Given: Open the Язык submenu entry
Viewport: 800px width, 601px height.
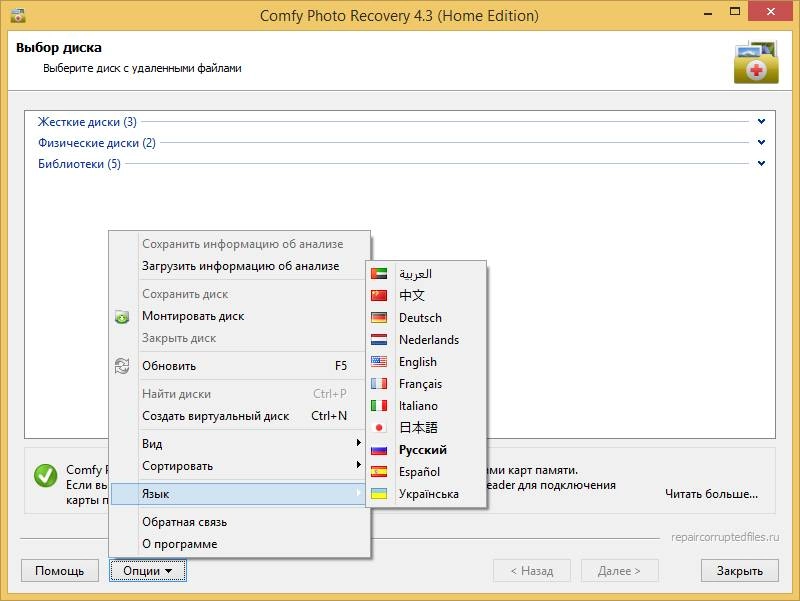Looking at the screenshot, I should 238,494.
